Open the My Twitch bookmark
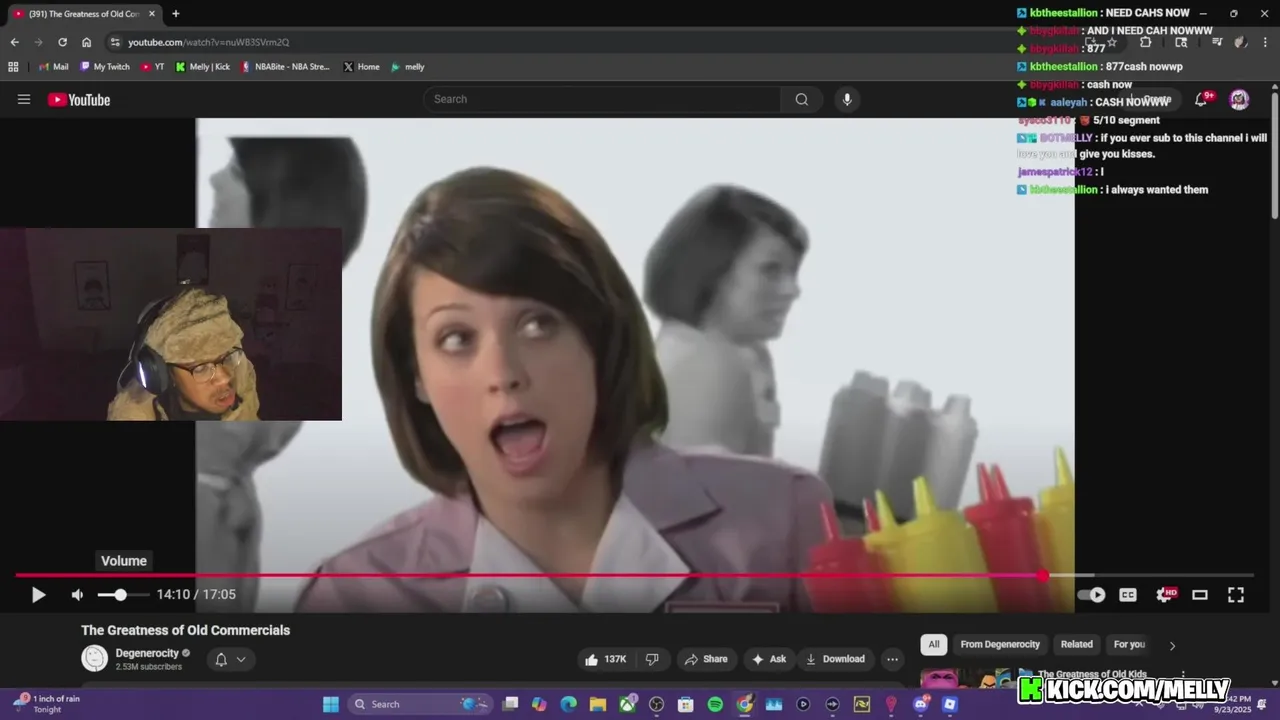The width and height of the screenshot is (1280, 720). (x=105, y=67)
